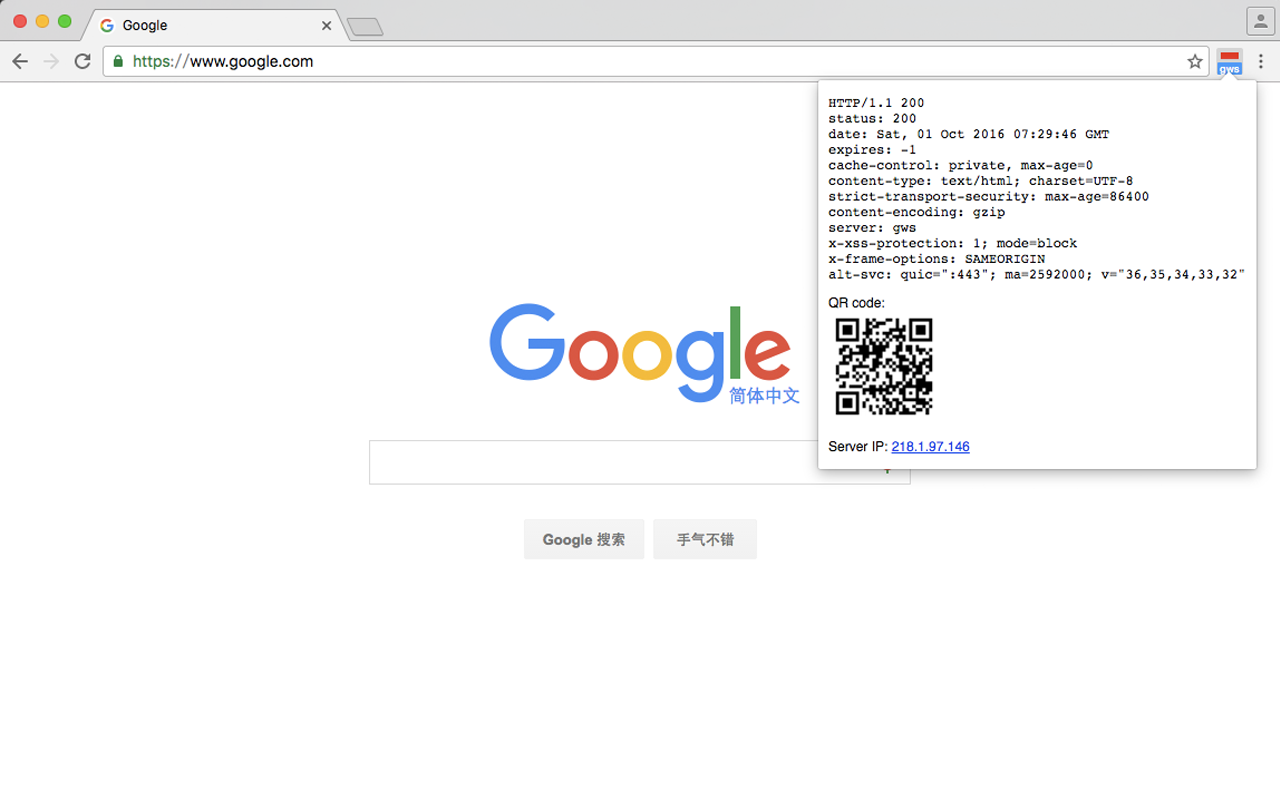Click the 'alt-svc: quic' header line
This screenshot has width=1280, height=800.
pos(1036,274)
